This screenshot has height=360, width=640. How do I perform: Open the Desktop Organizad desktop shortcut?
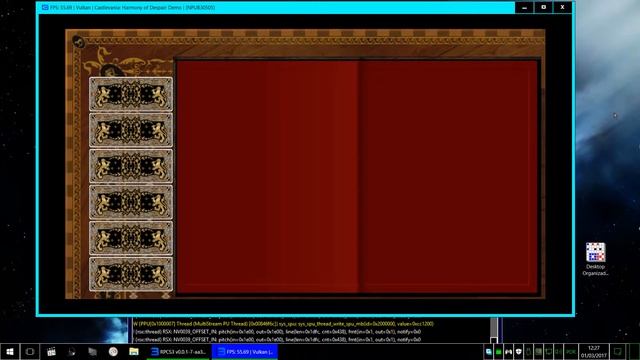[596, 259]
